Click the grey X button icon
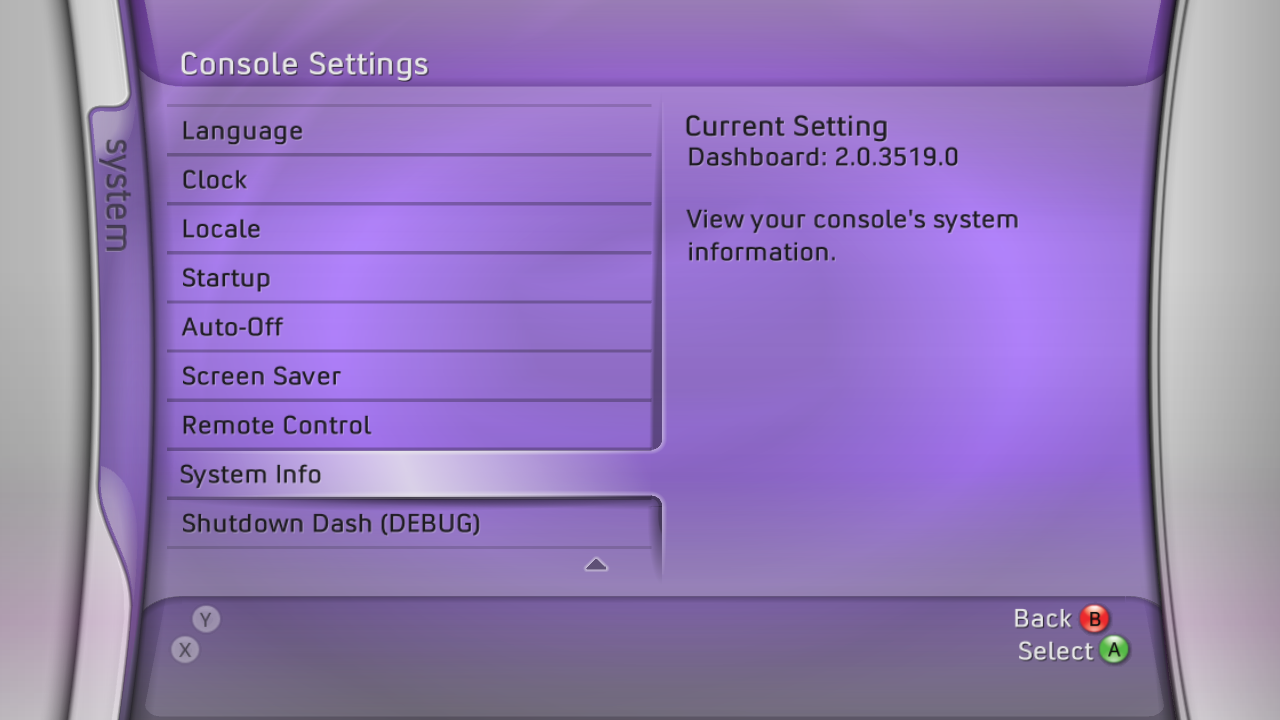The height and width of the screenshot is (720, 1280). (184, 650)
